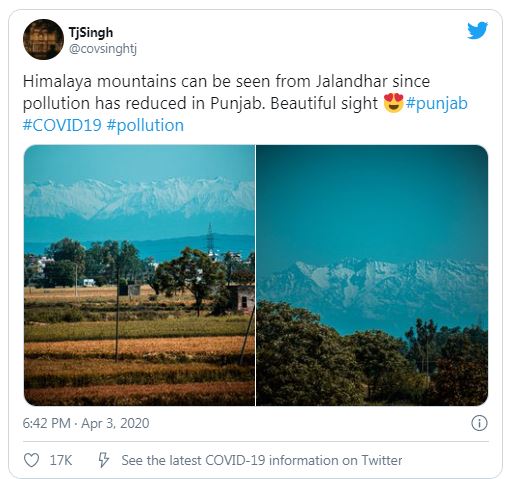Click the tweet text about Himalaya mountains
The width and height of the screenshot is (510, 479).
pyautogui.click(x=245, y=103)
